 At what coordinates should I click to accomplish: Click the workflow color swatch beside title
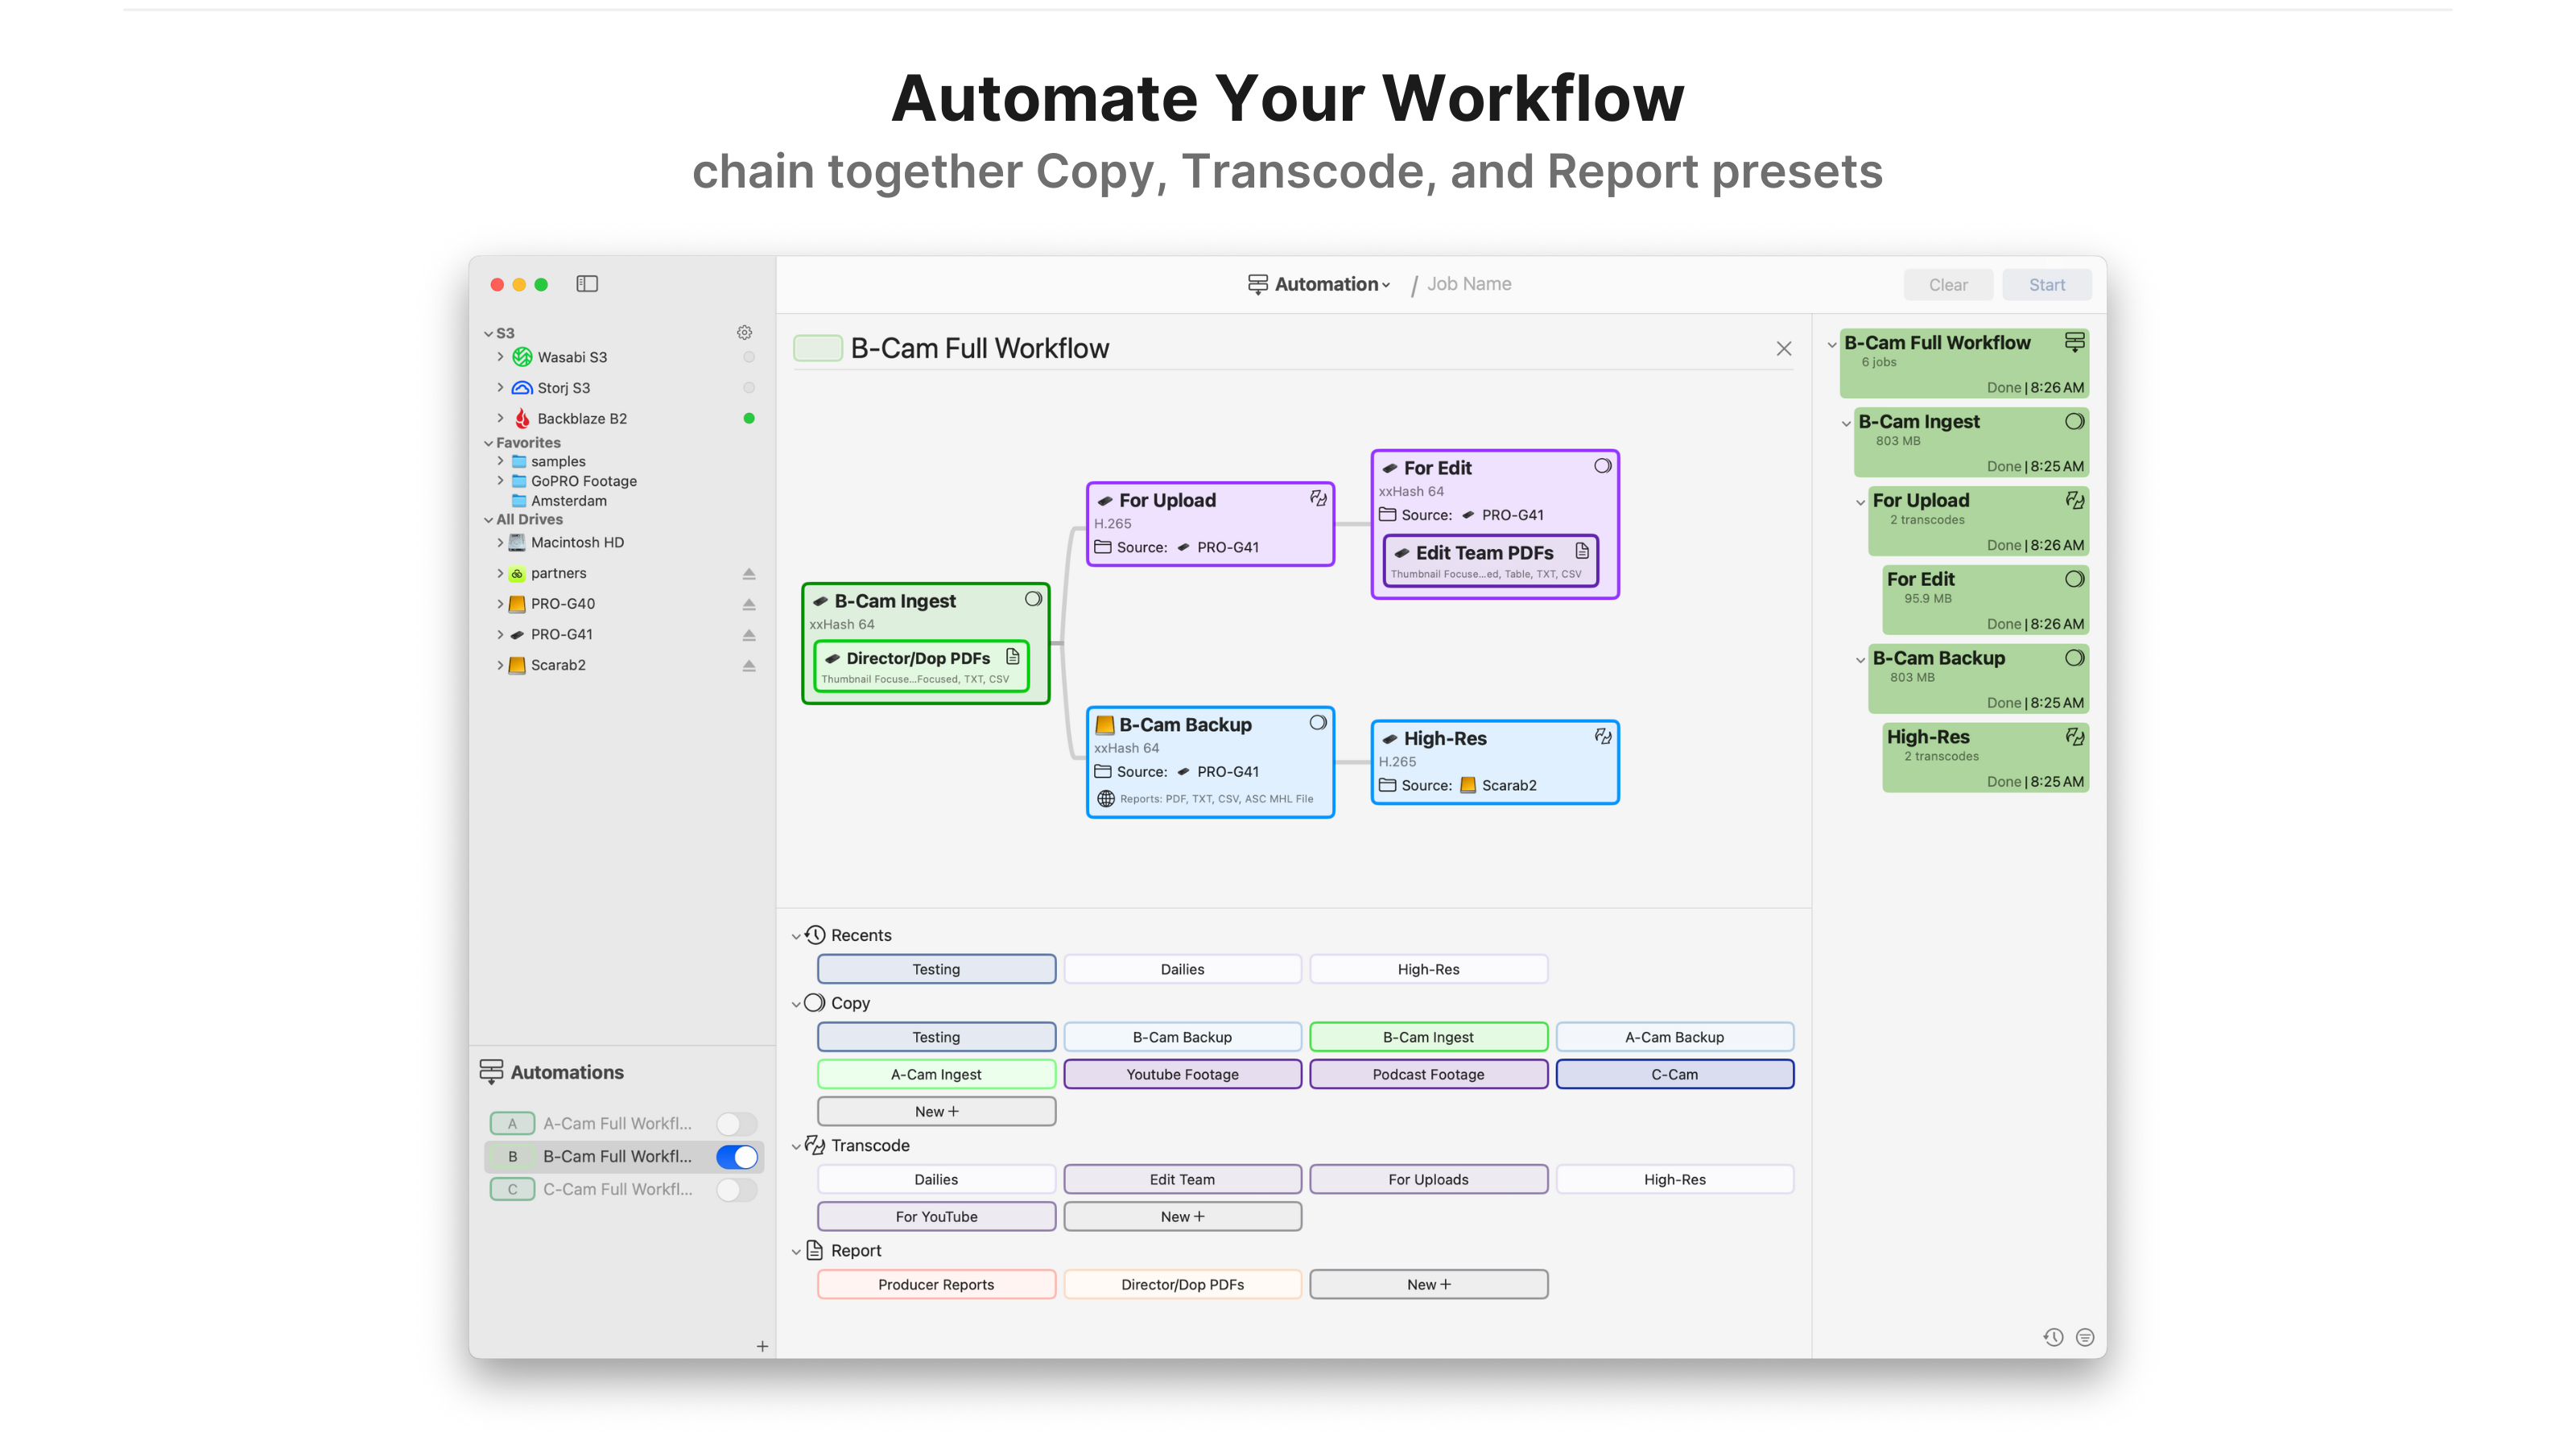pyautogui.click(x=817, y=348)
